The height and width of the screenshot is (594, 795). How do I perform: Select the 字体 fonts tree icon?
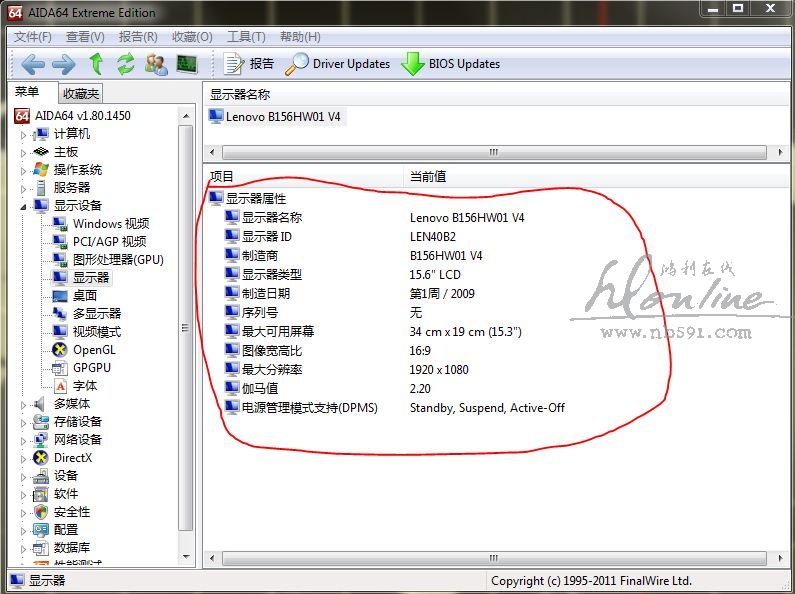click(x=60, y=386)
